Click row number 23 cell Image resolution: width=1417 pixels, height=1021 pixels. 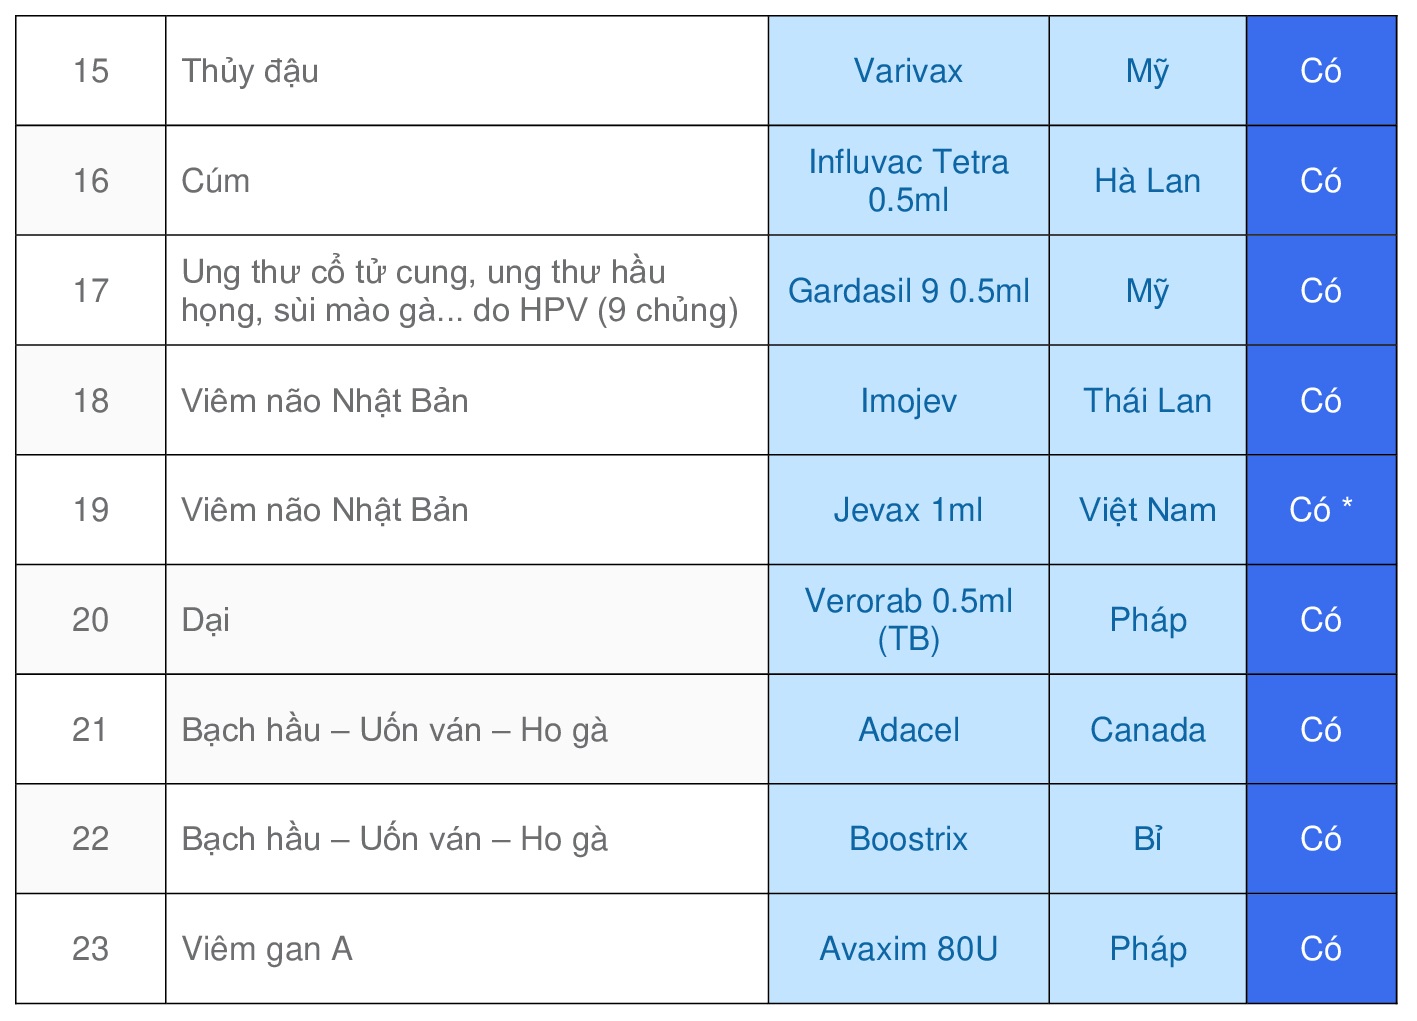pos(91,949)
